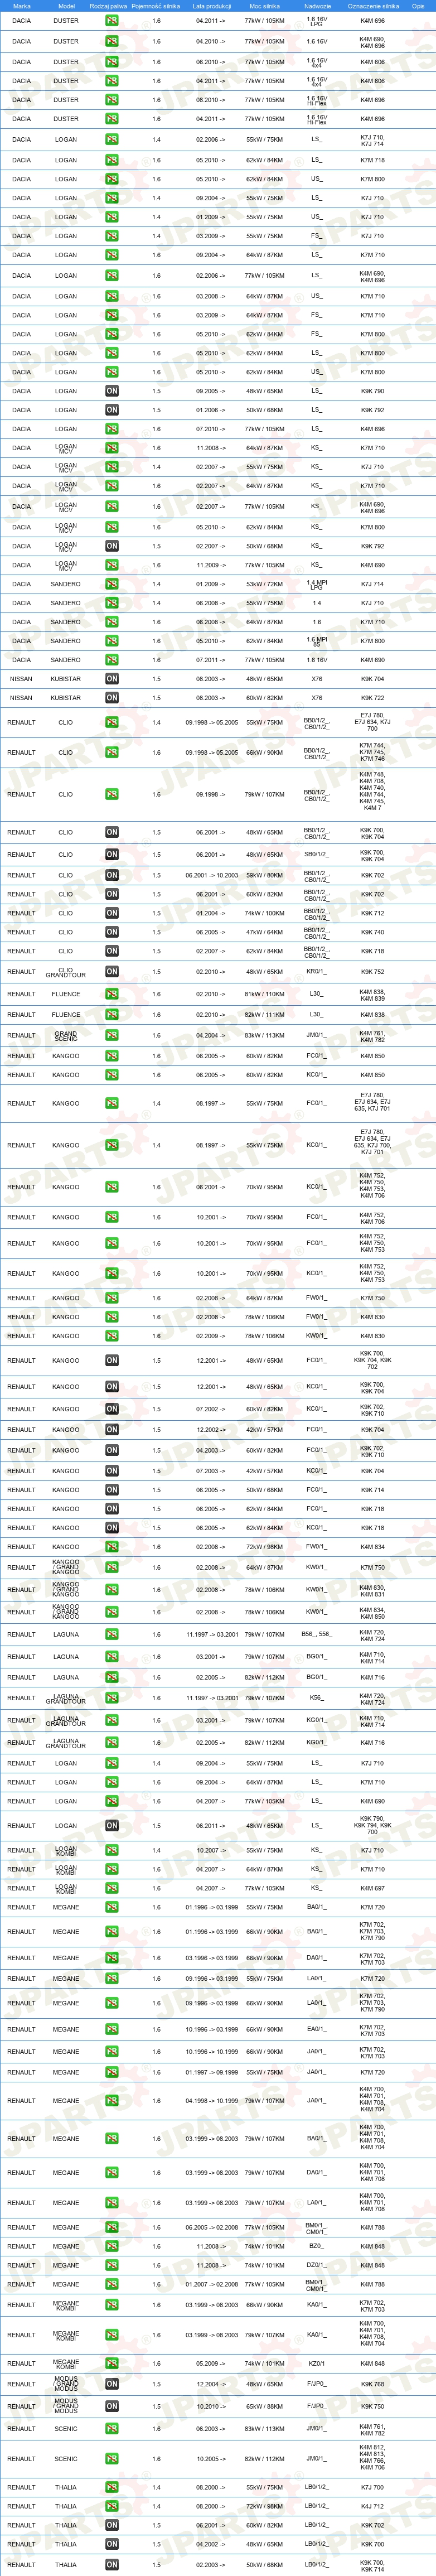Select the 'K4J 712' Thalia engine cell
Image resolution: width=436 pixels, height=2576 pixels.
tap(372, 2506)
